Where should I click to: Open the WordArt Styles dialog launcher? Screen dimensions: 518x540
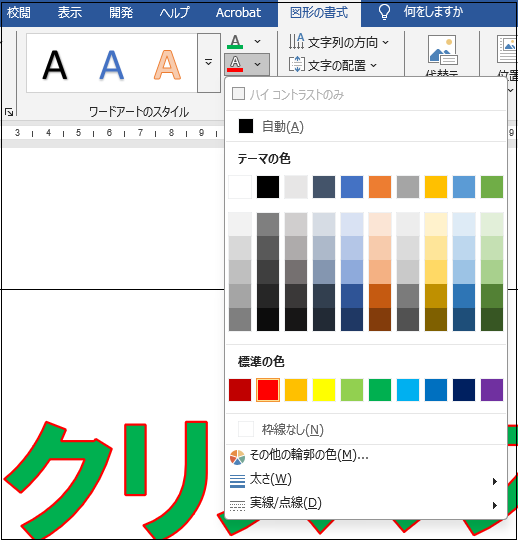[9, 112]
